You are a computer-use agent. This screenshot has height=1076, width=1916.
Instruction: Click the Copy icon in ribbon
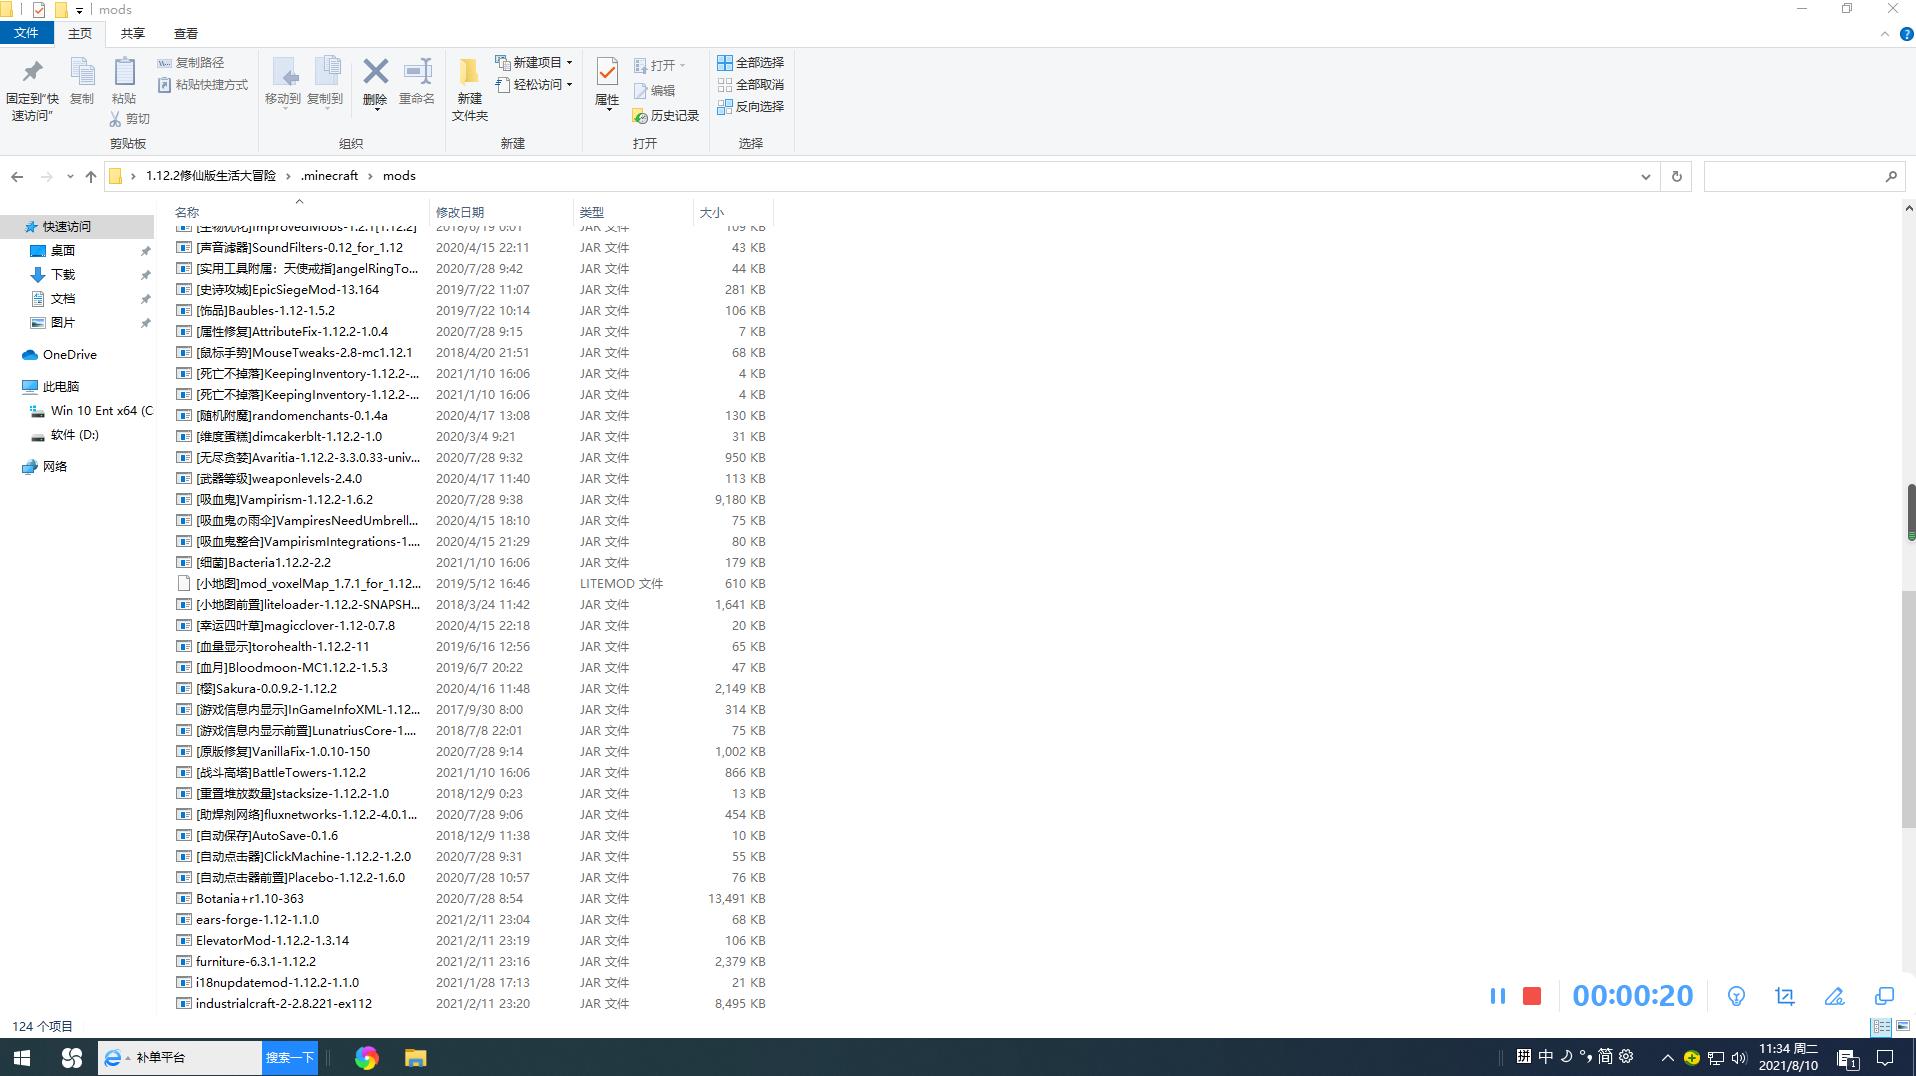click(x=82, y=71)
